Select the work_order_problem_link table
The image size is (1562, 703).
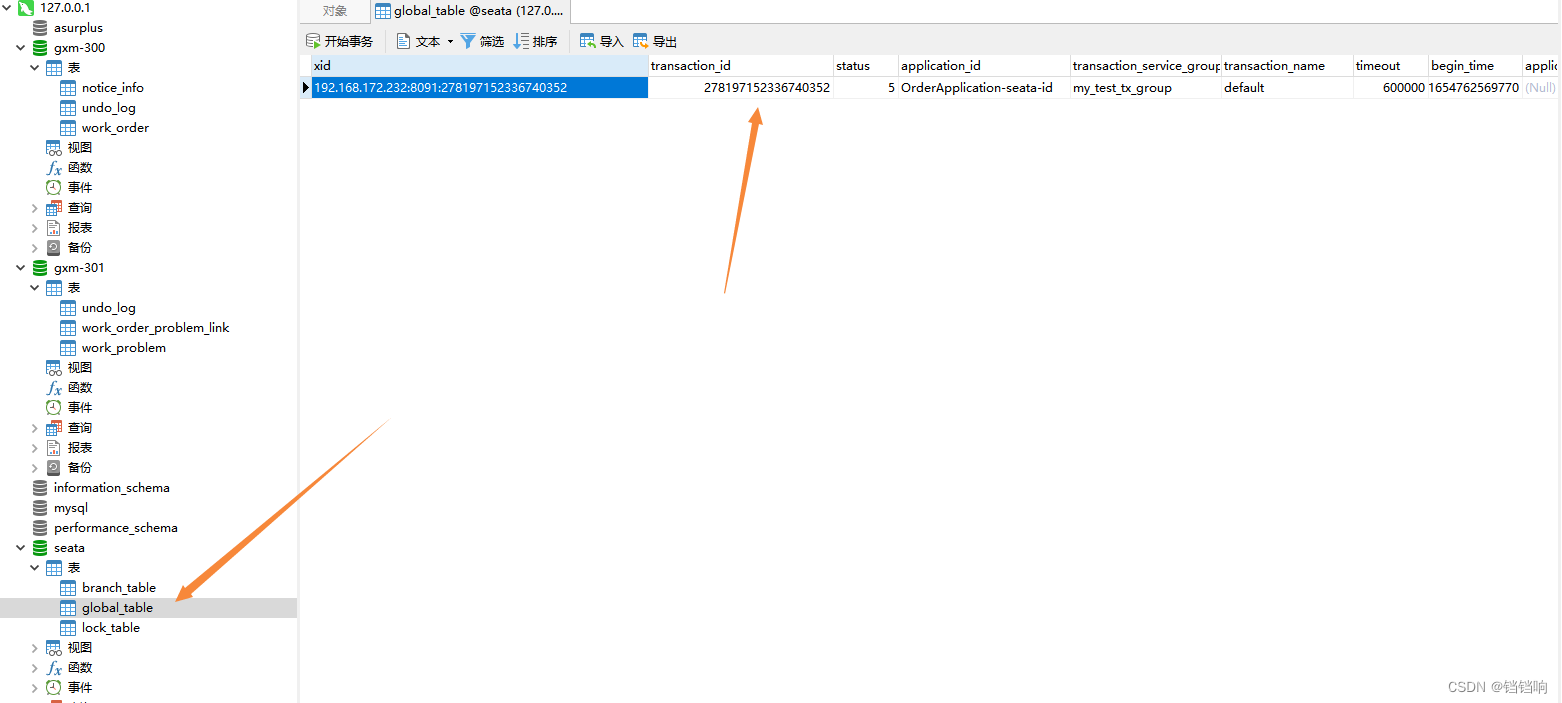[155, 328]
